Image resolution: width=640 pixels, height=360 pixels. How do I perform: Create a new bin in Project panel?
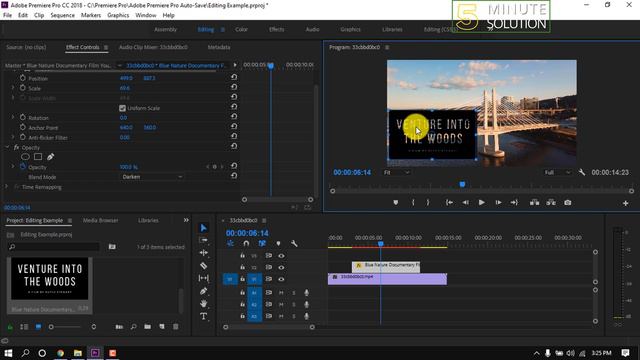click(x=147, y=327)
